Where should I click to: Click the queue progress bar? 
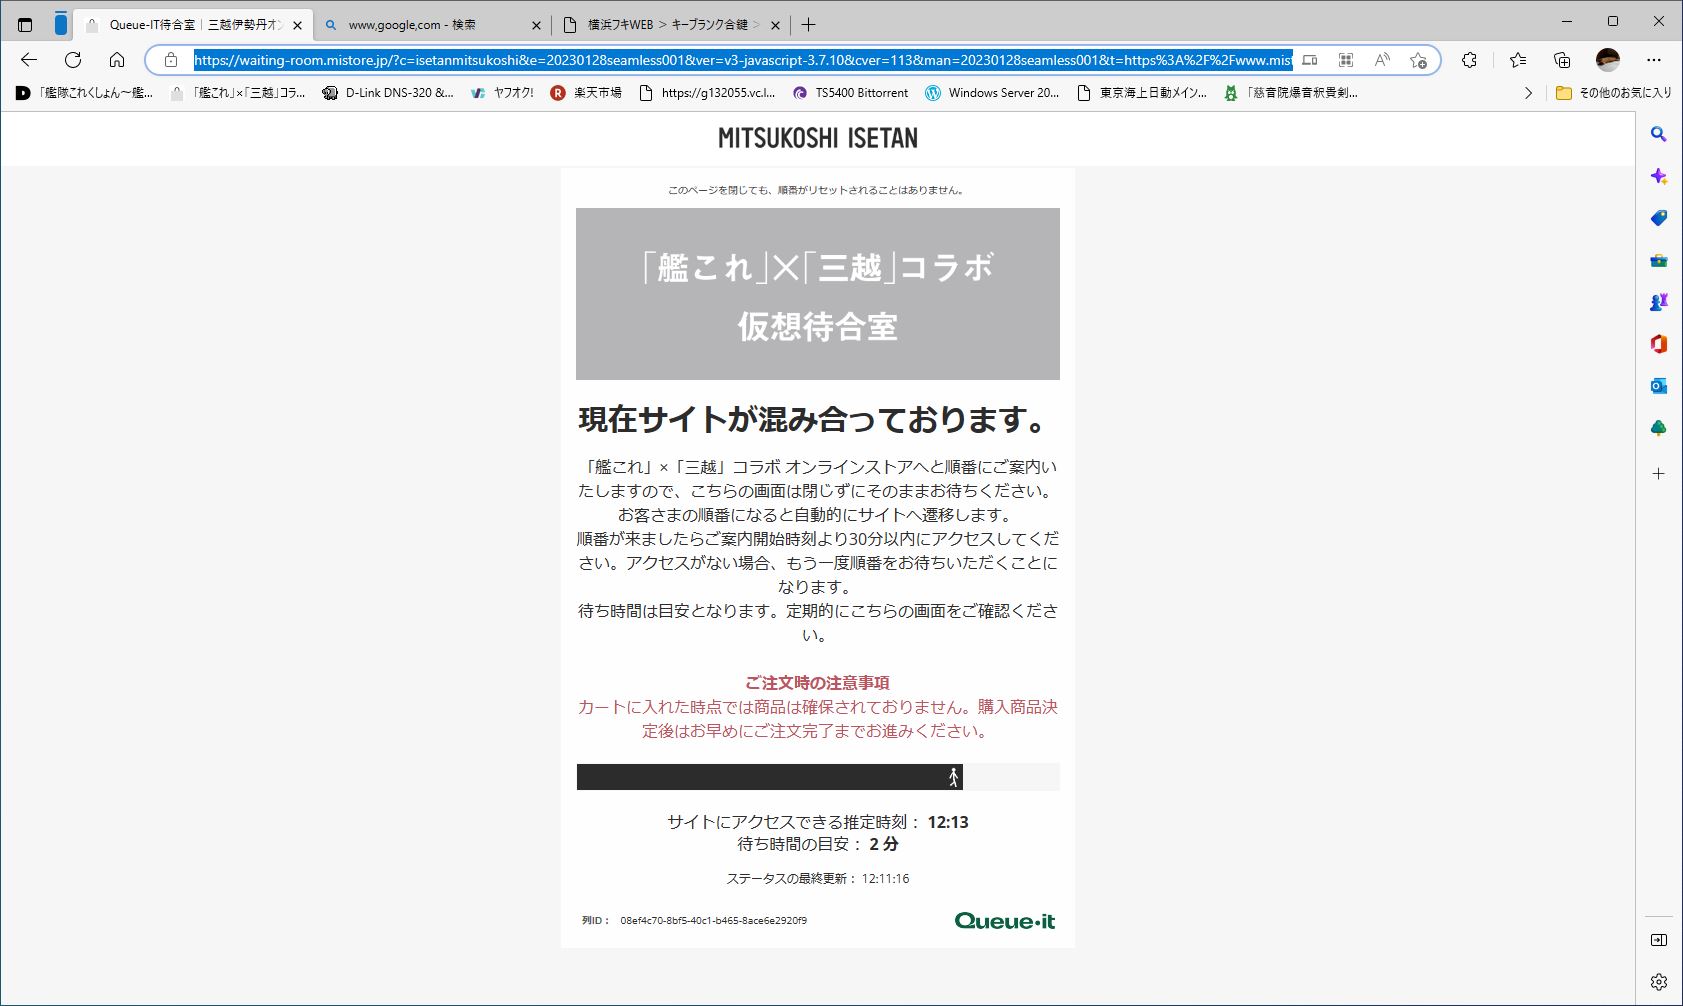818,777
